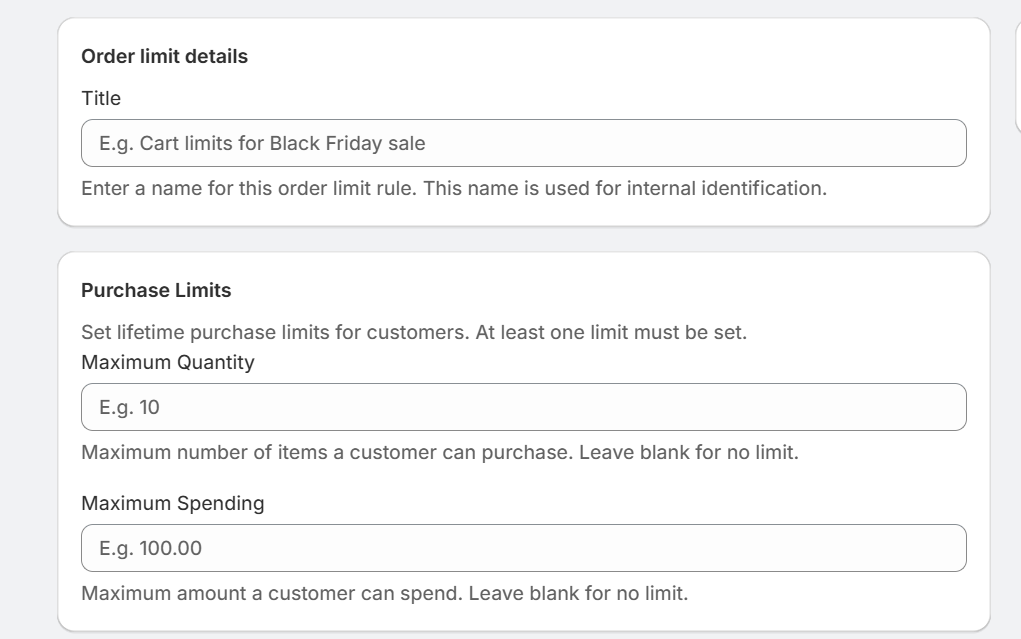Click "At least one limit must be set" sentence
Image resolution: width=1021 pixels, height=639 pixels.
tap(610, 332)
